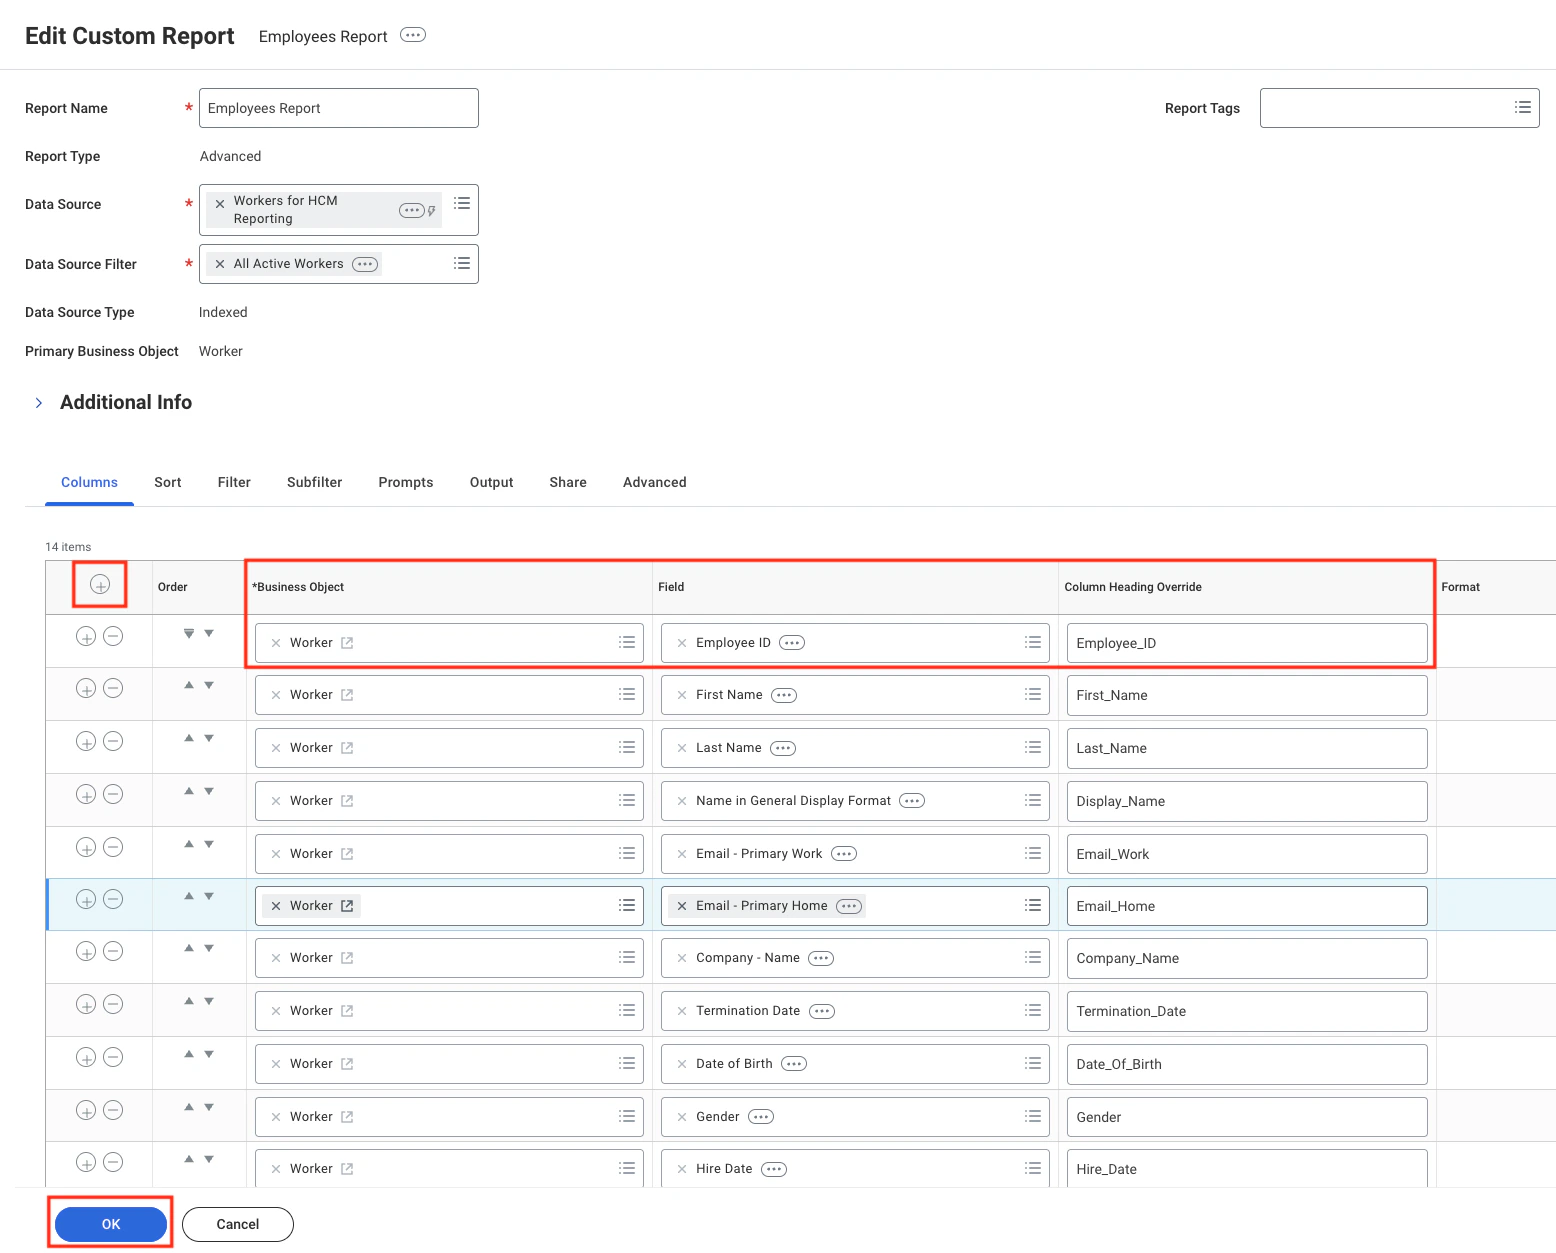
Task: Click inside the Report Name field
Action: [338, 107]
